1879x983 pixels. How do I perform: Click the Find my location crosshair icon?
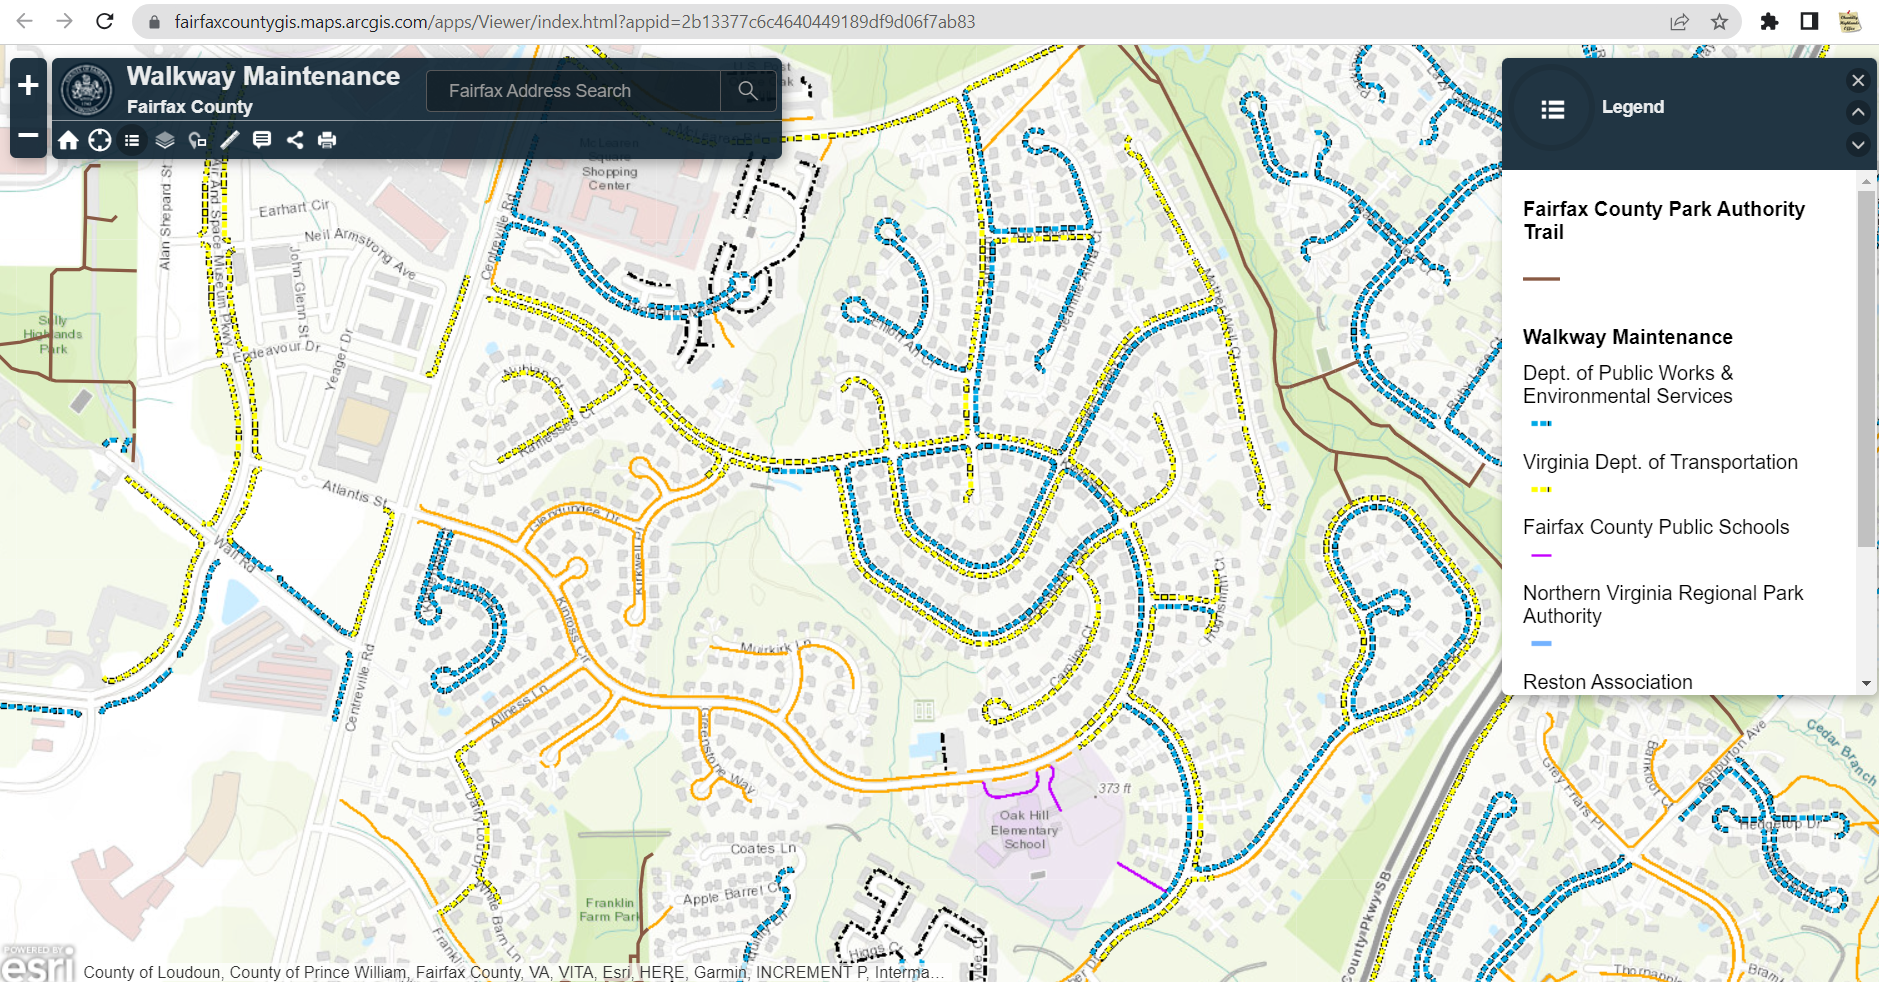pos(100,140)
